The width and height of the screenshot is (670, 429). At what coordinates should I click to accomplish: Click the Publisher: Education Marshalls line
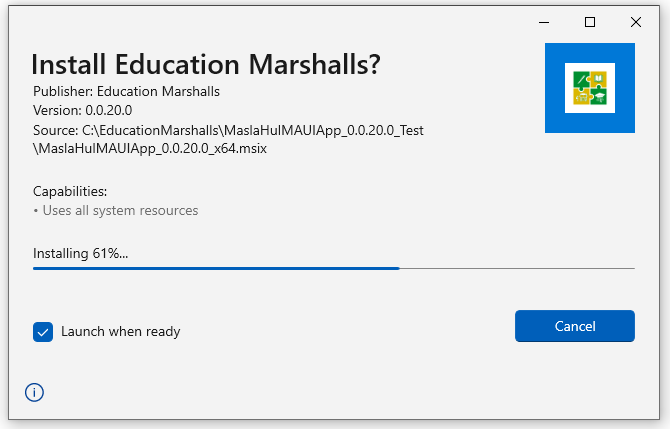click(x=126, y=92)
